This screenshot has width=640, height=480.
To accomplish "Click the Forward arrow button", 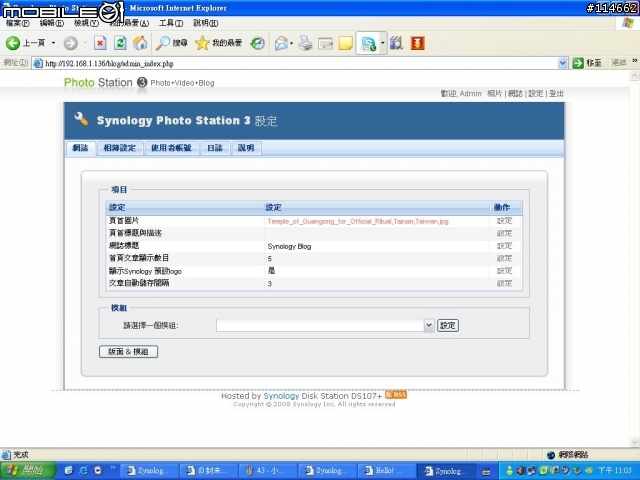I will click(70, 43).
